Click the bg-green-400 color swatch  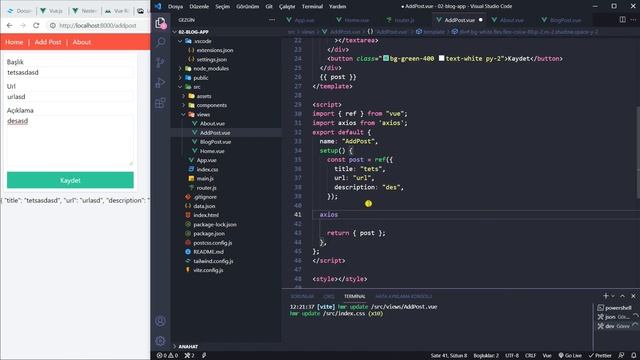tap(386, 58)
